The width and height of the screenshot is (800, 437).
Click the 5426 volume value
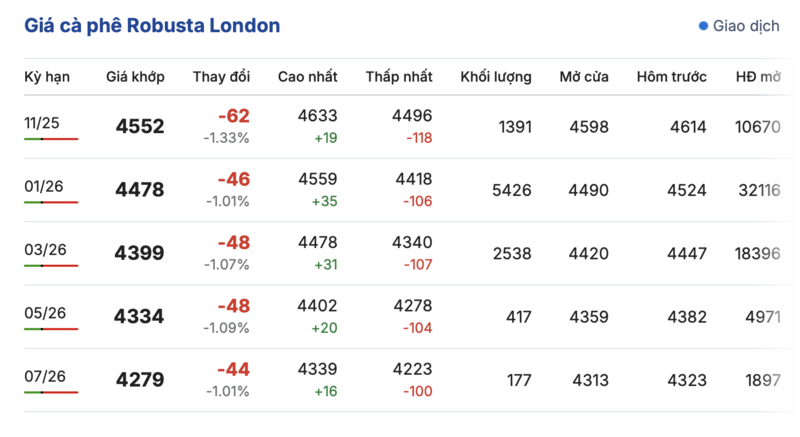click(512, 190)
